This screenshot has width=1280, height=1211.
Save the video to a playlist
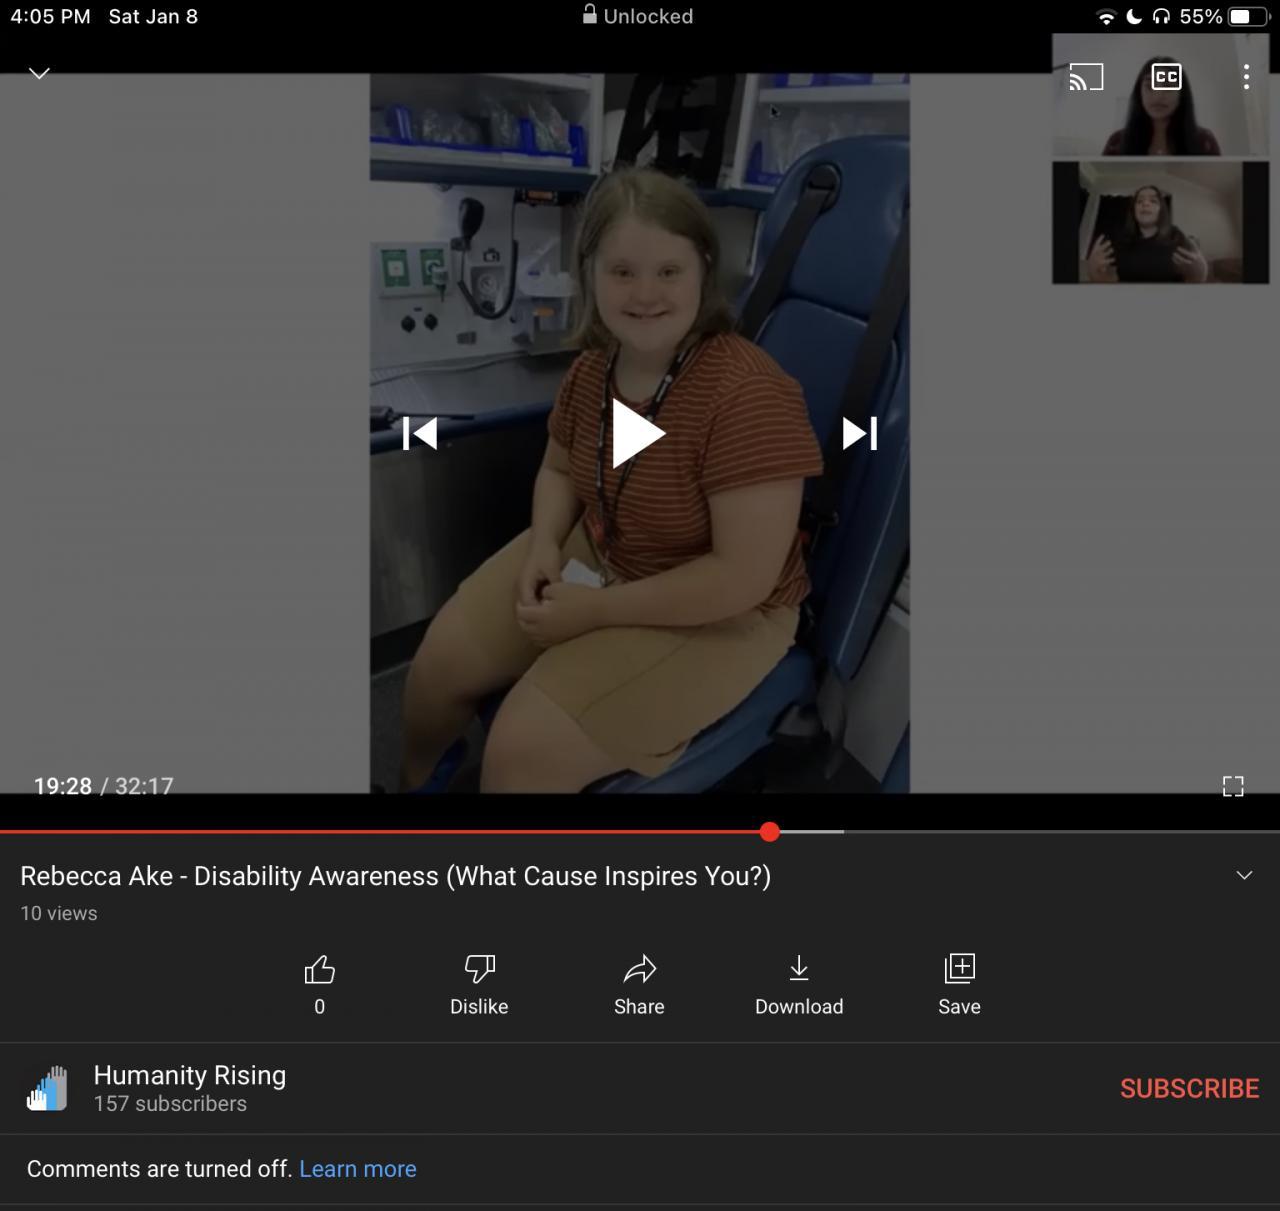[x=959, y=984]
